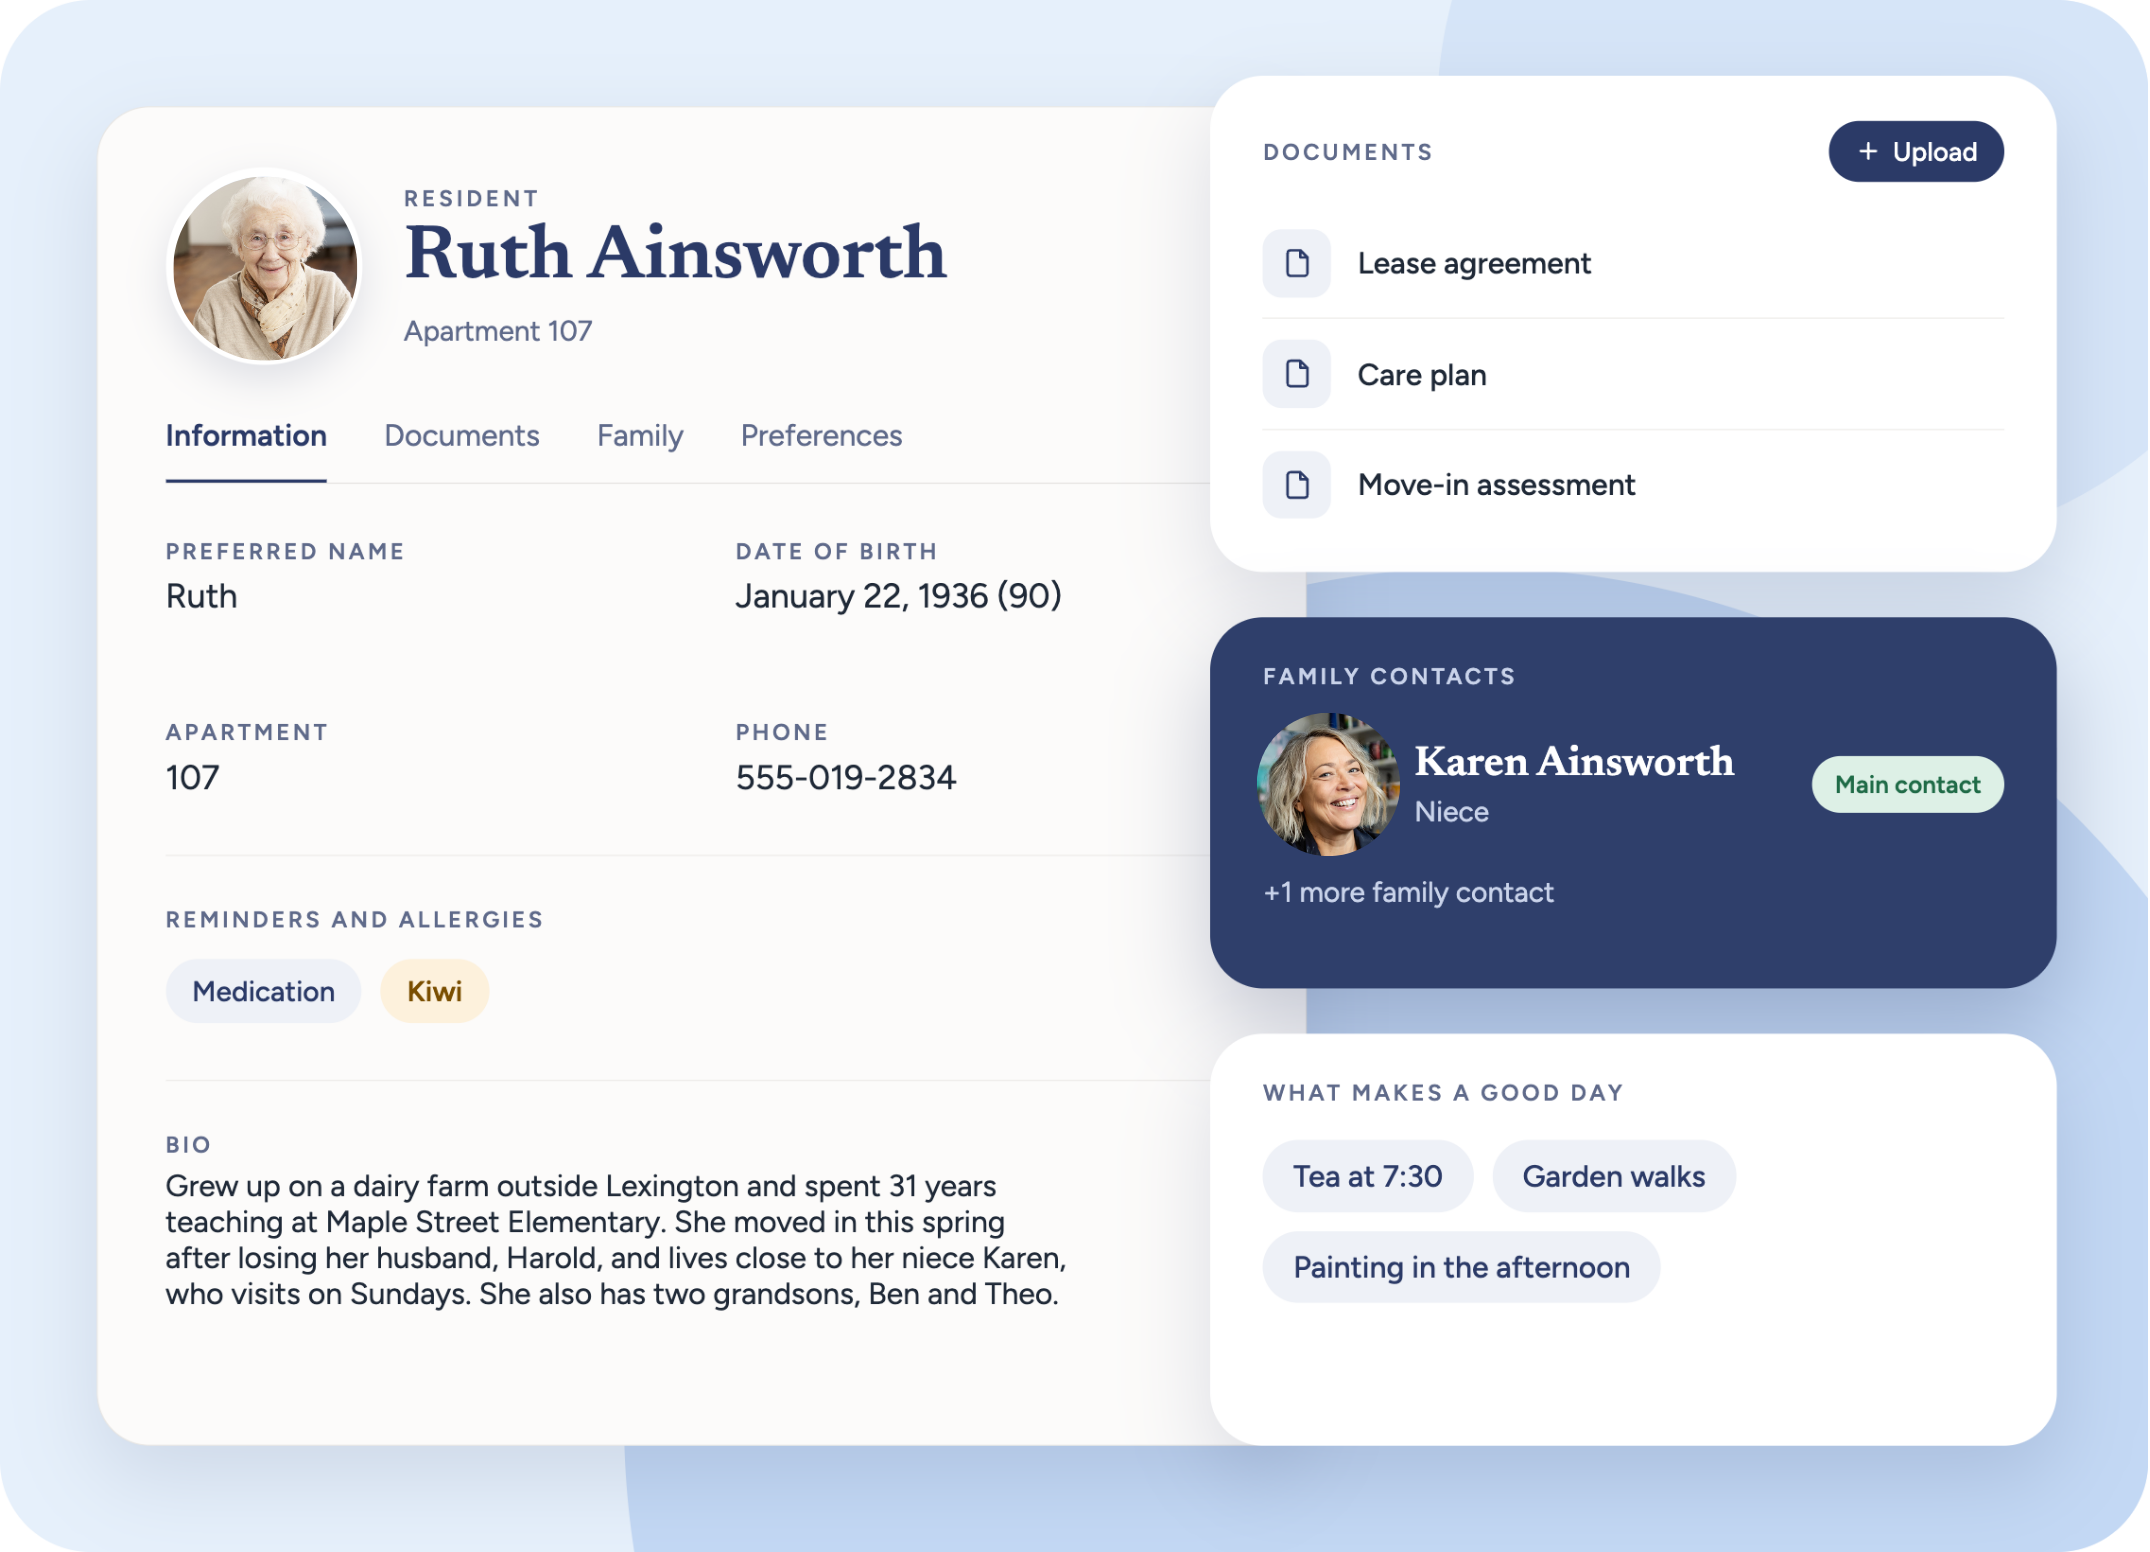2150x1552 pixels.
Task: Click the Lease agreement document icon
Action: click(1297, 264)
